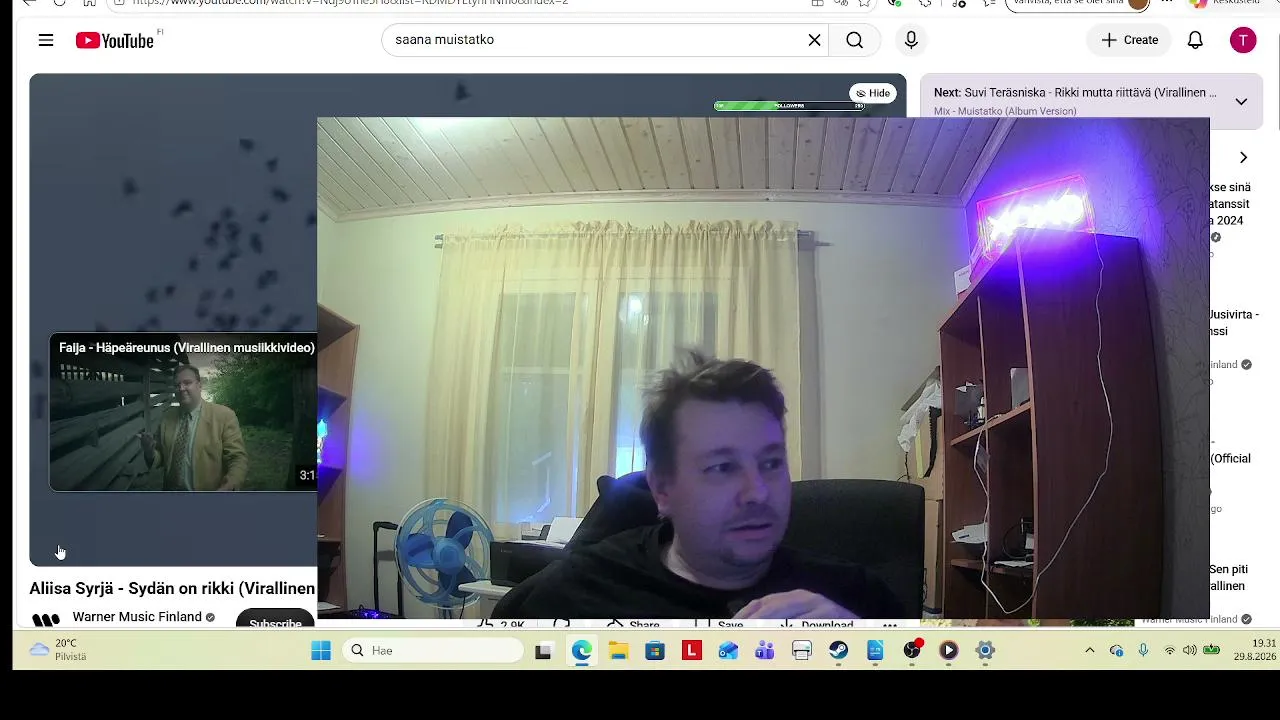1280x720 pixels.
Task: Open Task View on the taskbar
Action: coord(543,651)
